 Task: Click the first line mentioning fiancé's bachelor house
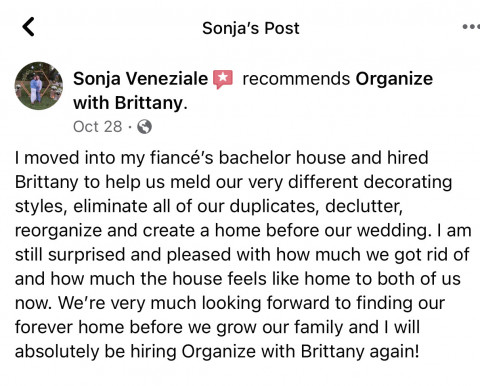(x=222, y=158)
